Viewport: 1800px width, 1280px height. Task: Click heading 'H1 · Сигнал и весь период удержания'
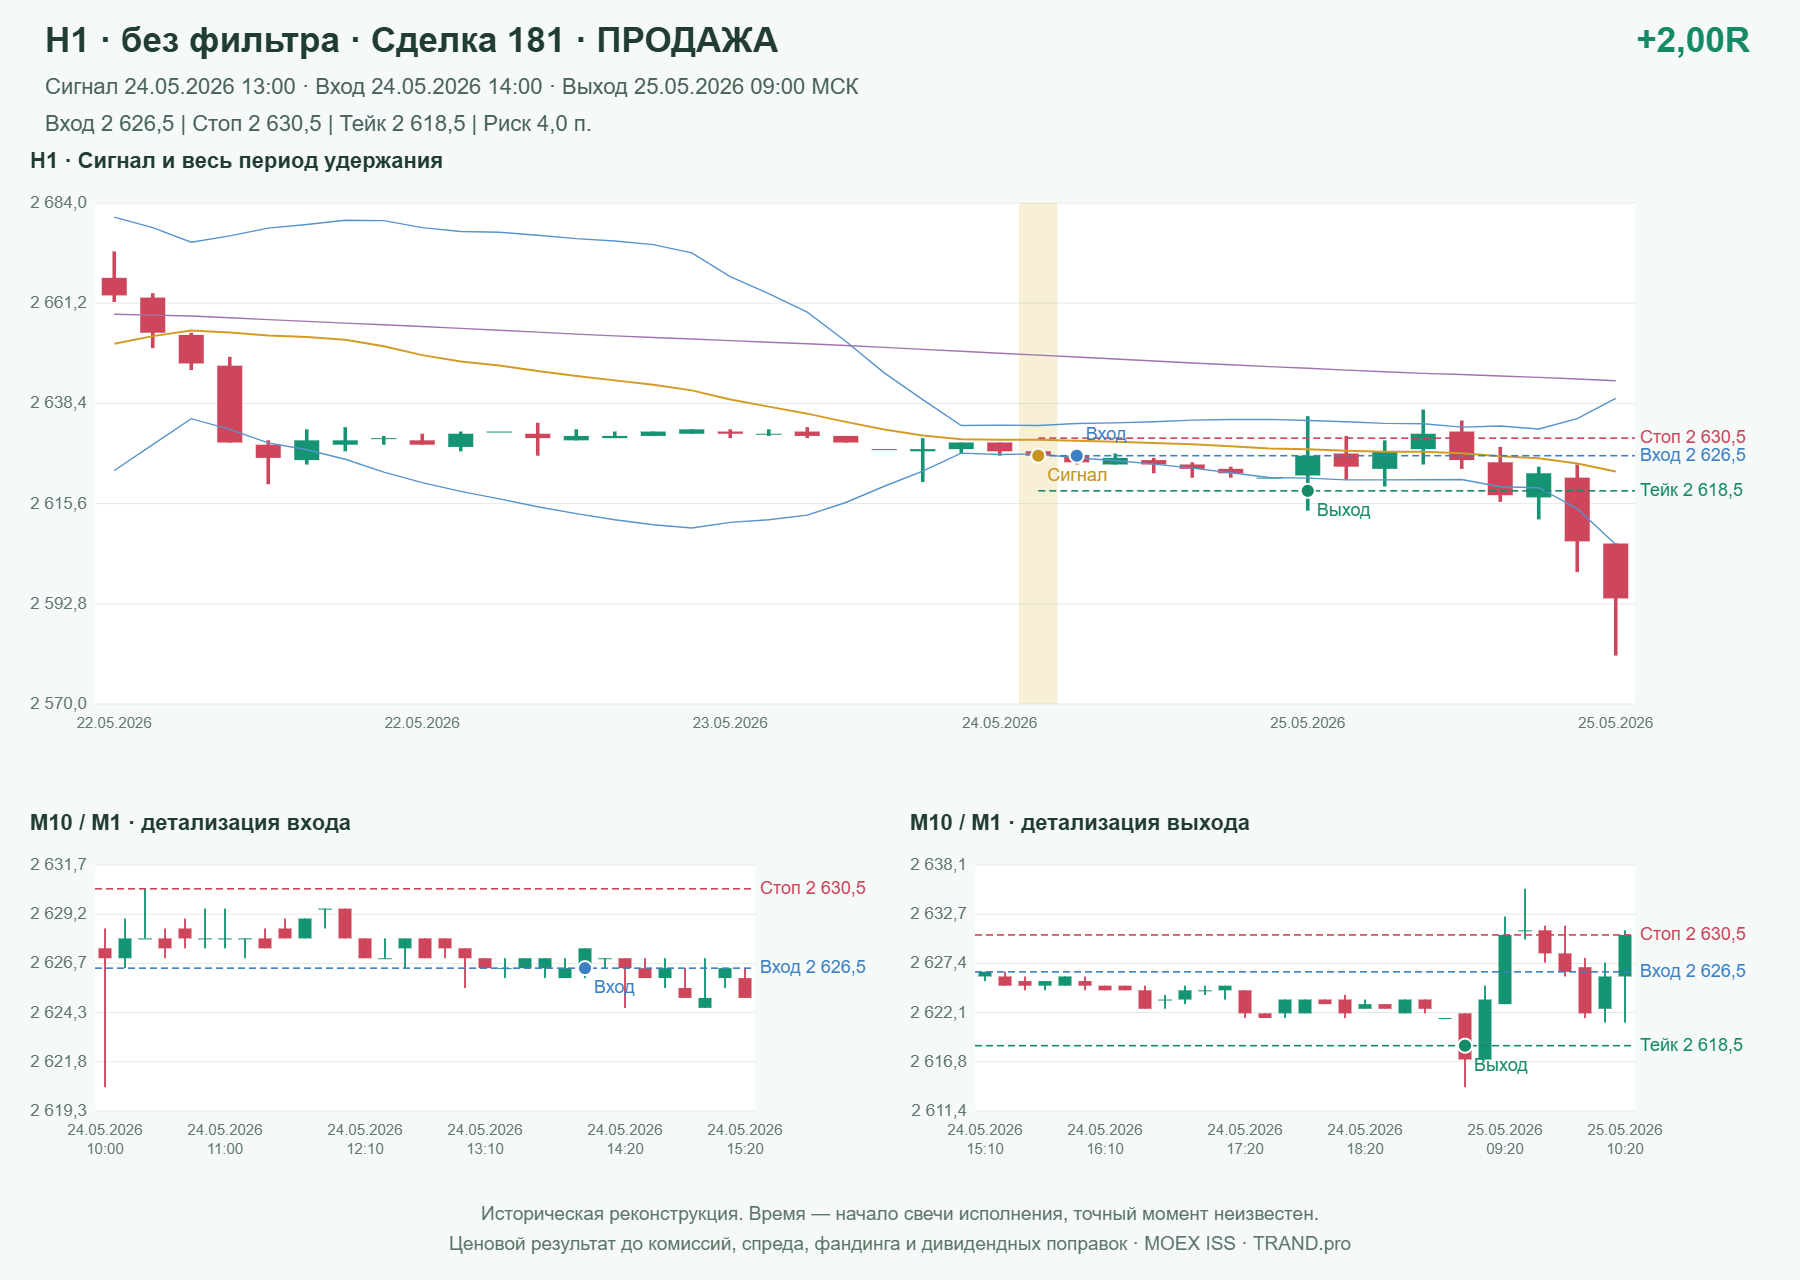pos(236,161)
